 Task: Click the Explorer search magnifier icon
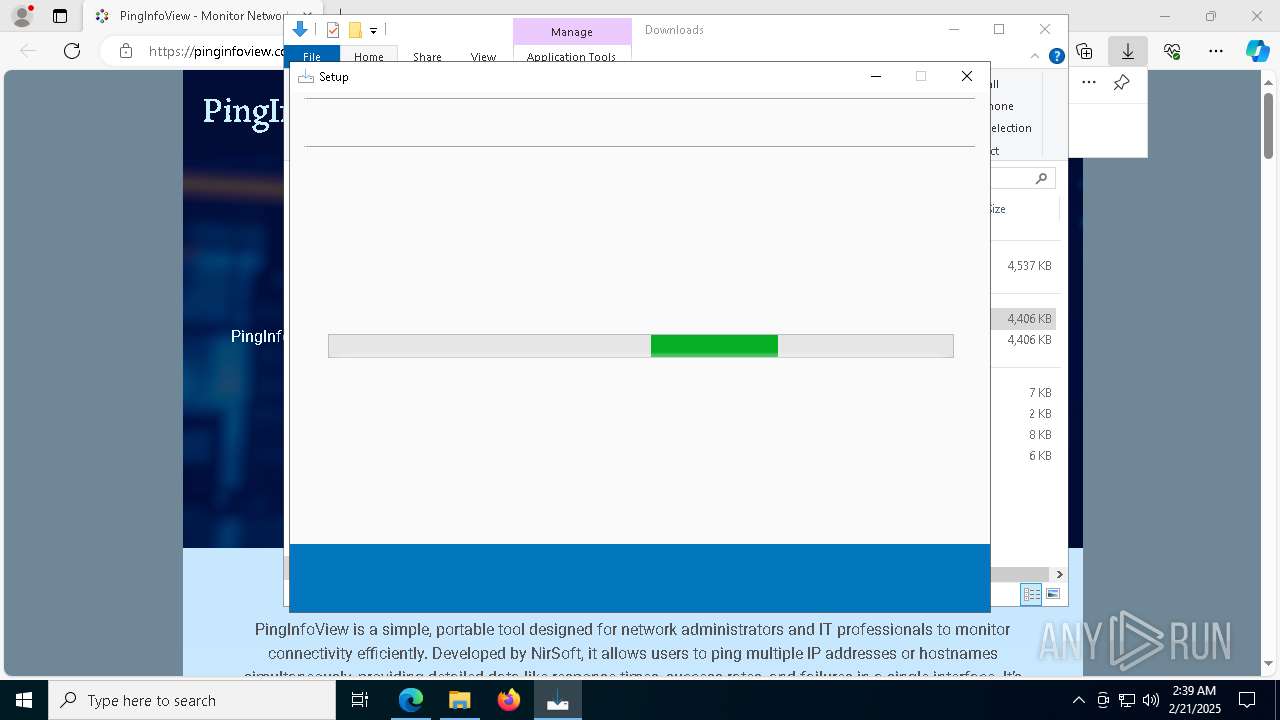pyautogui.click(x=1041, y=178)
